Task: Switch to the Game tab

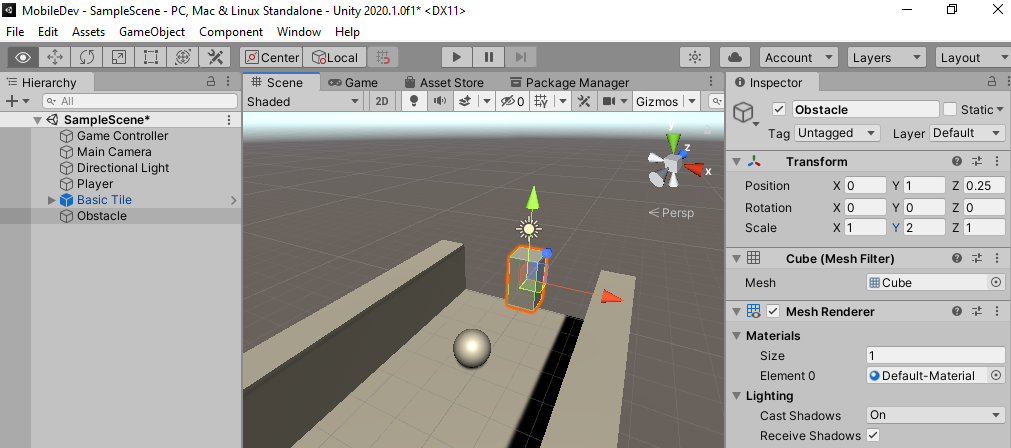Action: click(353, 83)
